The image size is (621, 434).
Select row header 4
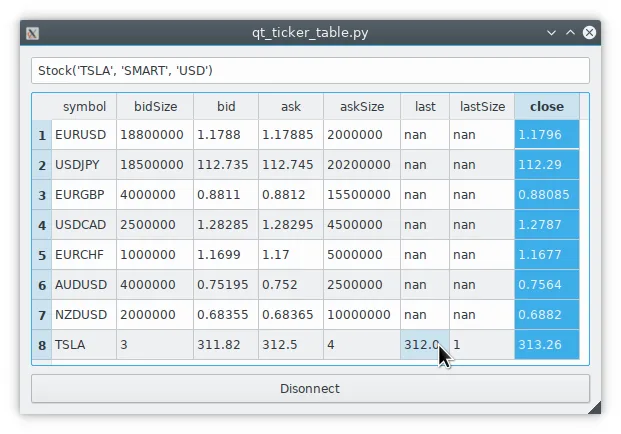click(x=42, y=225)
